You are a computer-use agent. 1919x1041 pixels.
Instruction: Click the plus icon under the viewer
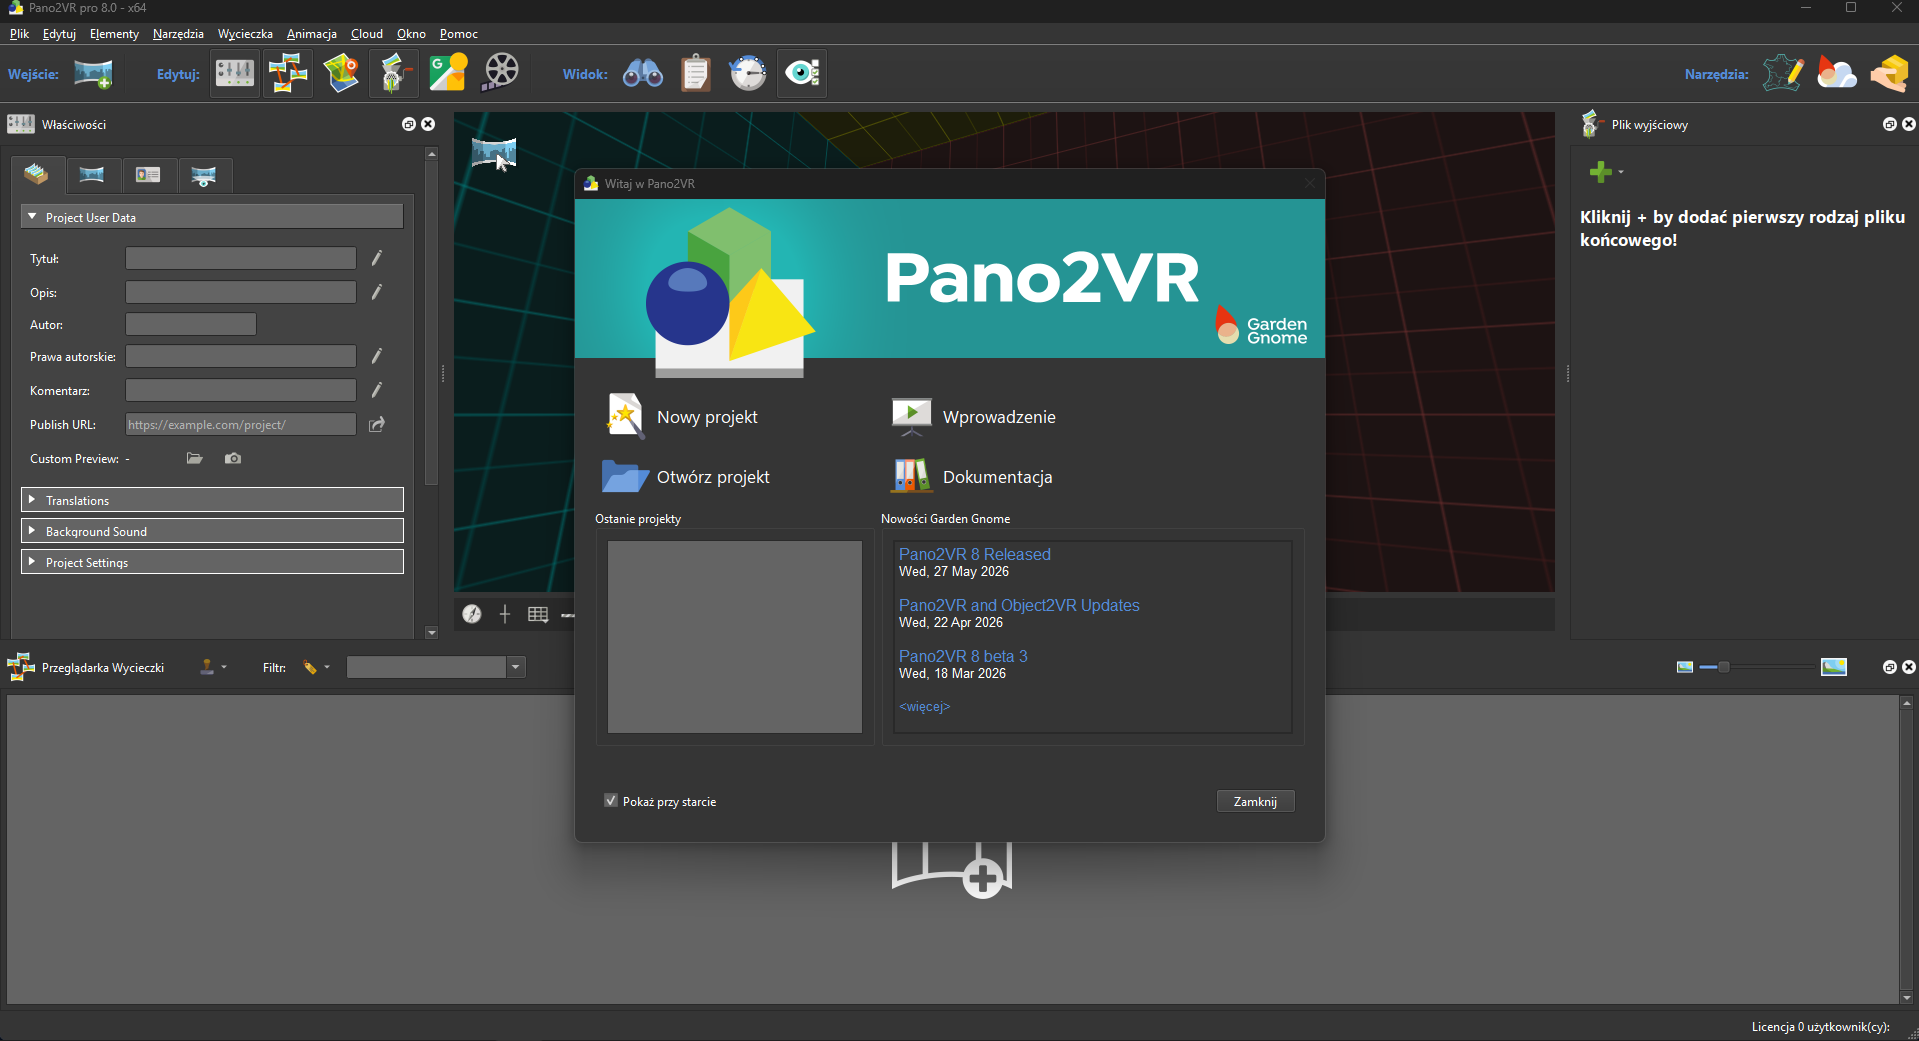(505, 614)
